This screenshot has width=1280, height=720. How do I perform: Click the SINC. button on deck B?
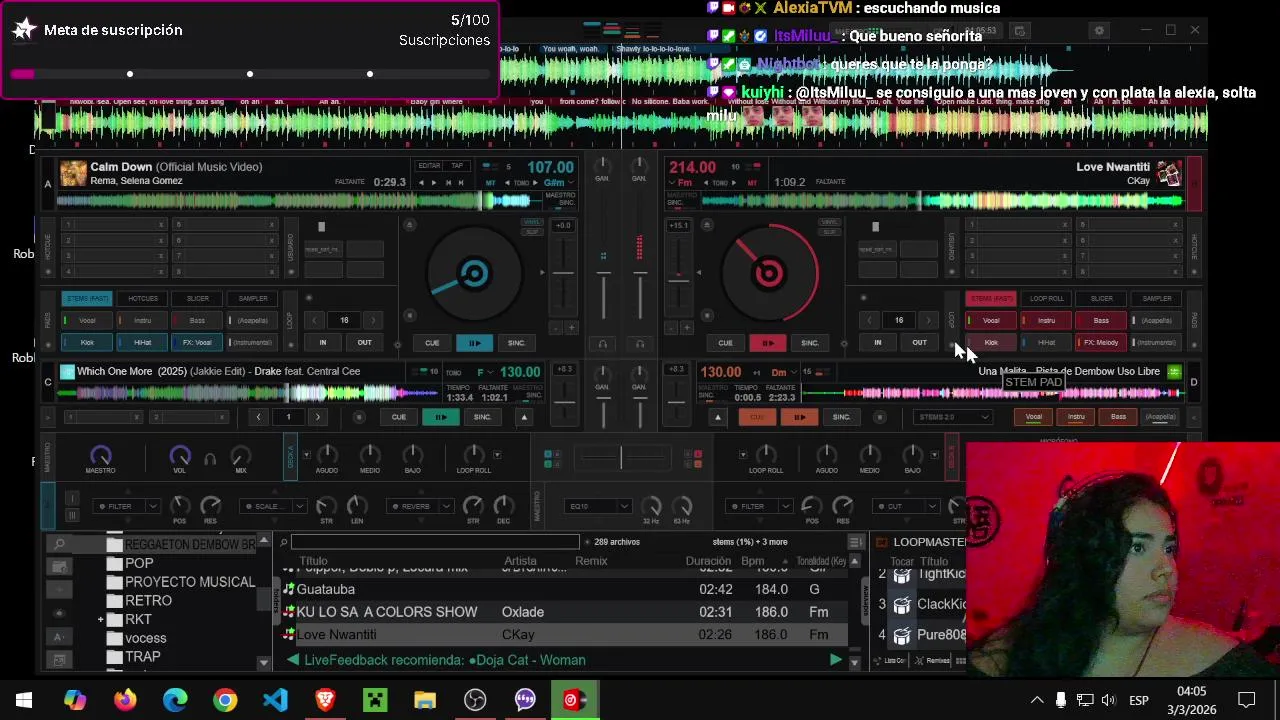point(809,343)
